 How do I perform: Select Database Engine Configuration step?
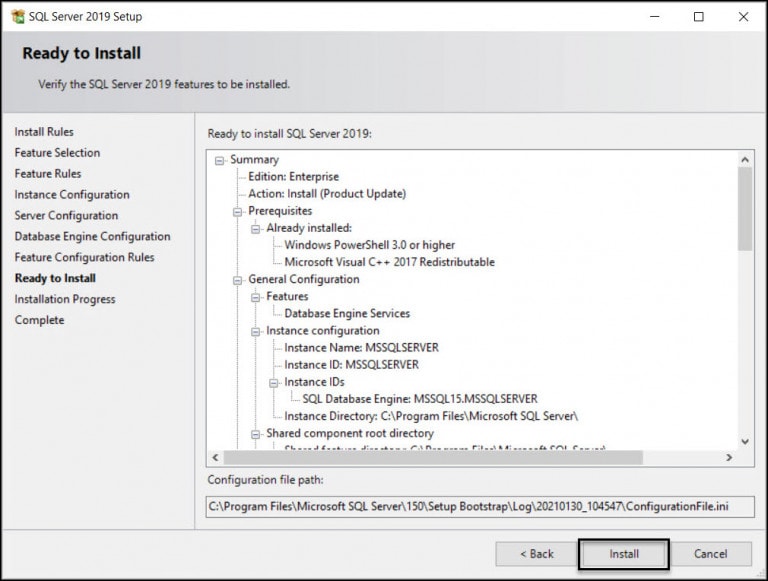click(93, 237)
